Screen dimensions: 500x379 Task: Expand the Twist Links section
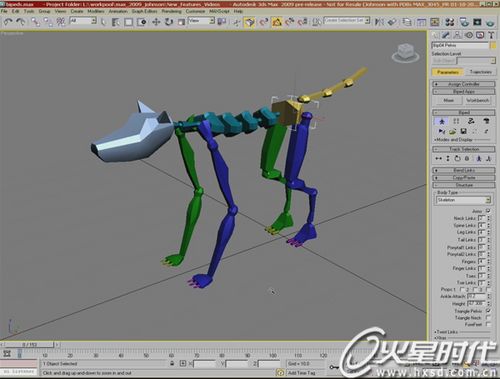(446, 332)
